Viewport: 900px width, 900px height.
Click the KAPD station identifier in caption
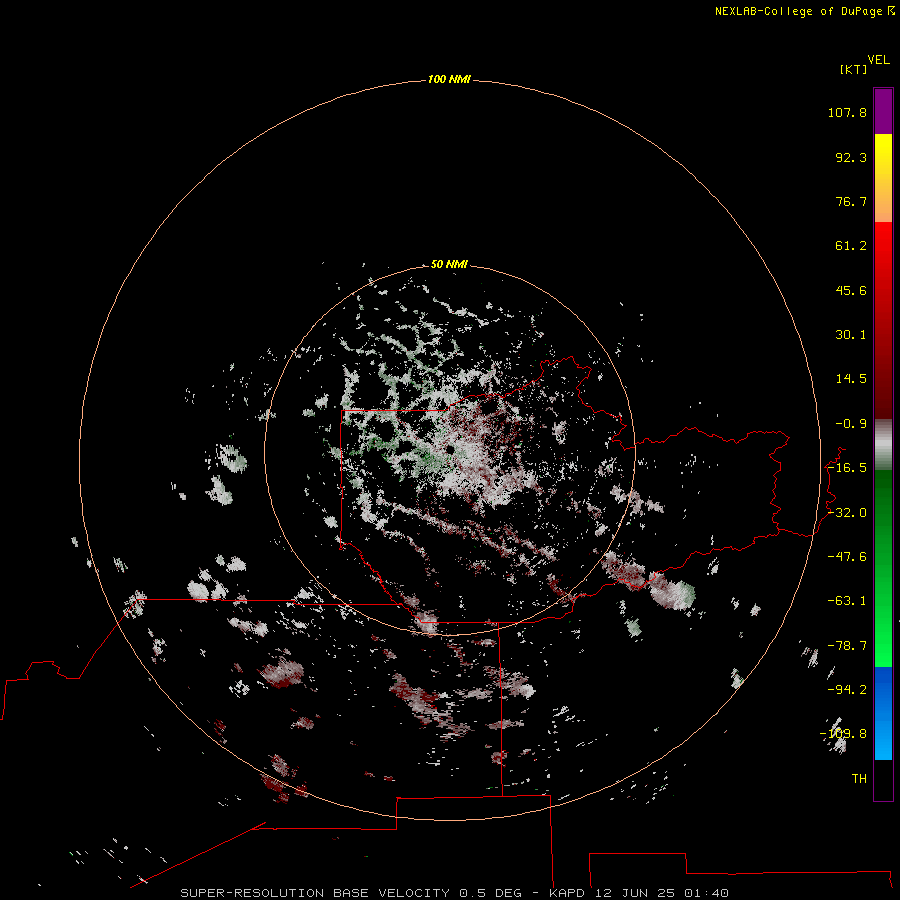(x=567, y=893)
